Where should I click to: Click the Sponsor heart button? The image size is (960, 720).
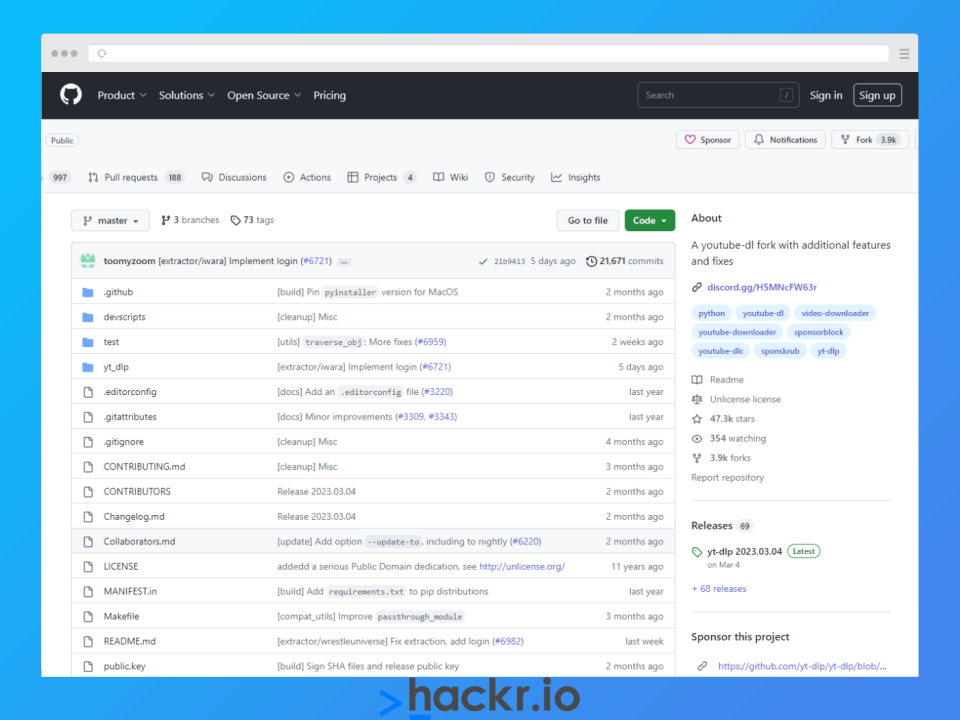tap(708, 140)
